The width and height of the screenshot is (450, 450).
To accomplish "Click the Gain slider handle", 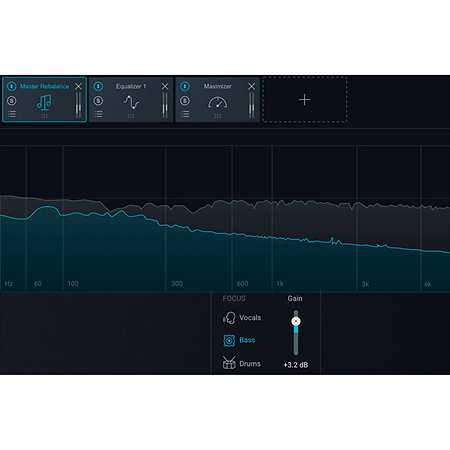I will coord(296,321).
